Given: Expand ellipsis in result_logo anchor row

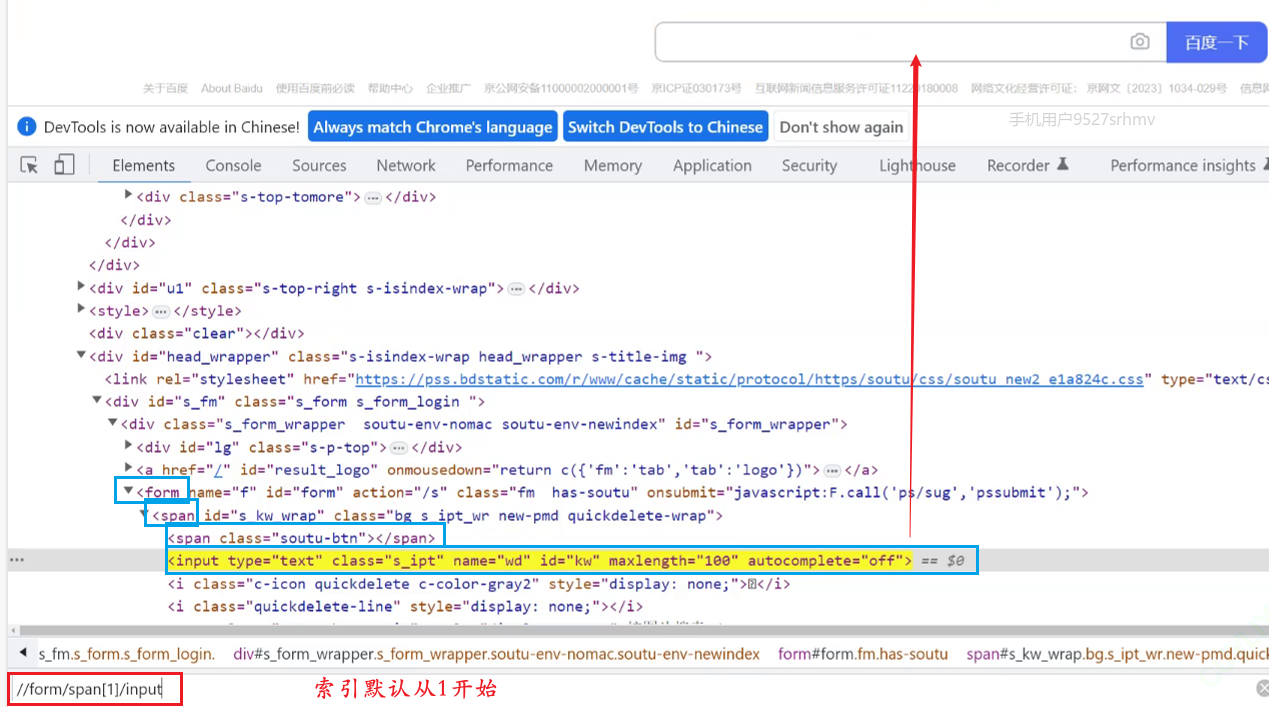Looking at the screenshot, I should coord(832,470).
